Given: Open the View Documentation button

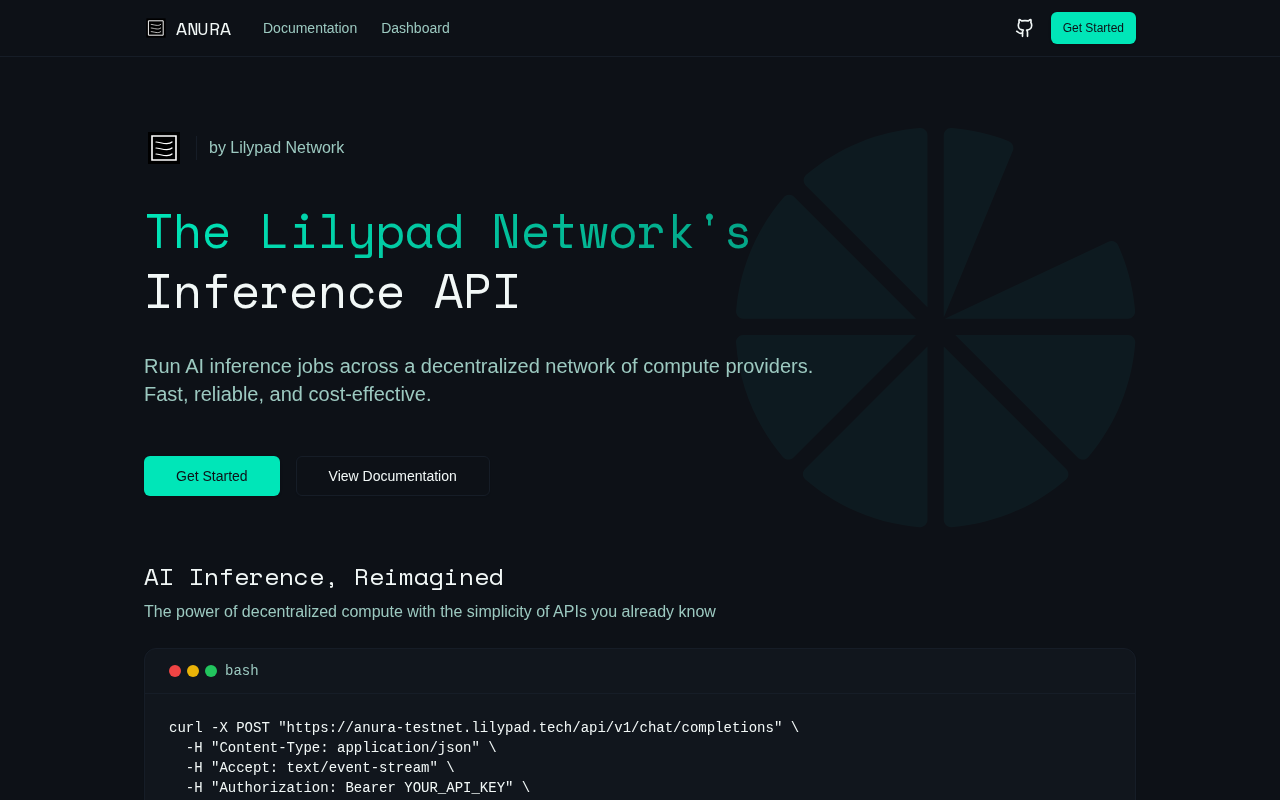Looking at the screenshot, I should [393, 476].
